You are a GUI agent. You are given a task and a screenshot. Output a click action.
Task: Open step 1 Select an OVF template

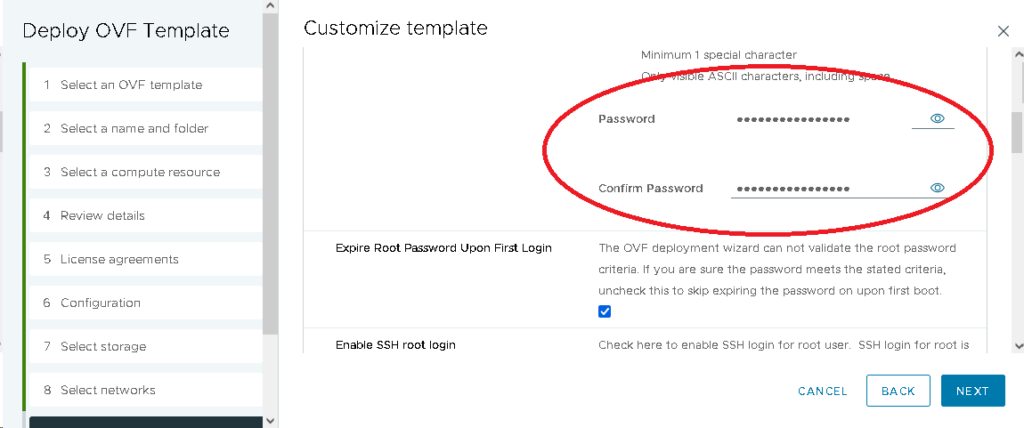130,85
